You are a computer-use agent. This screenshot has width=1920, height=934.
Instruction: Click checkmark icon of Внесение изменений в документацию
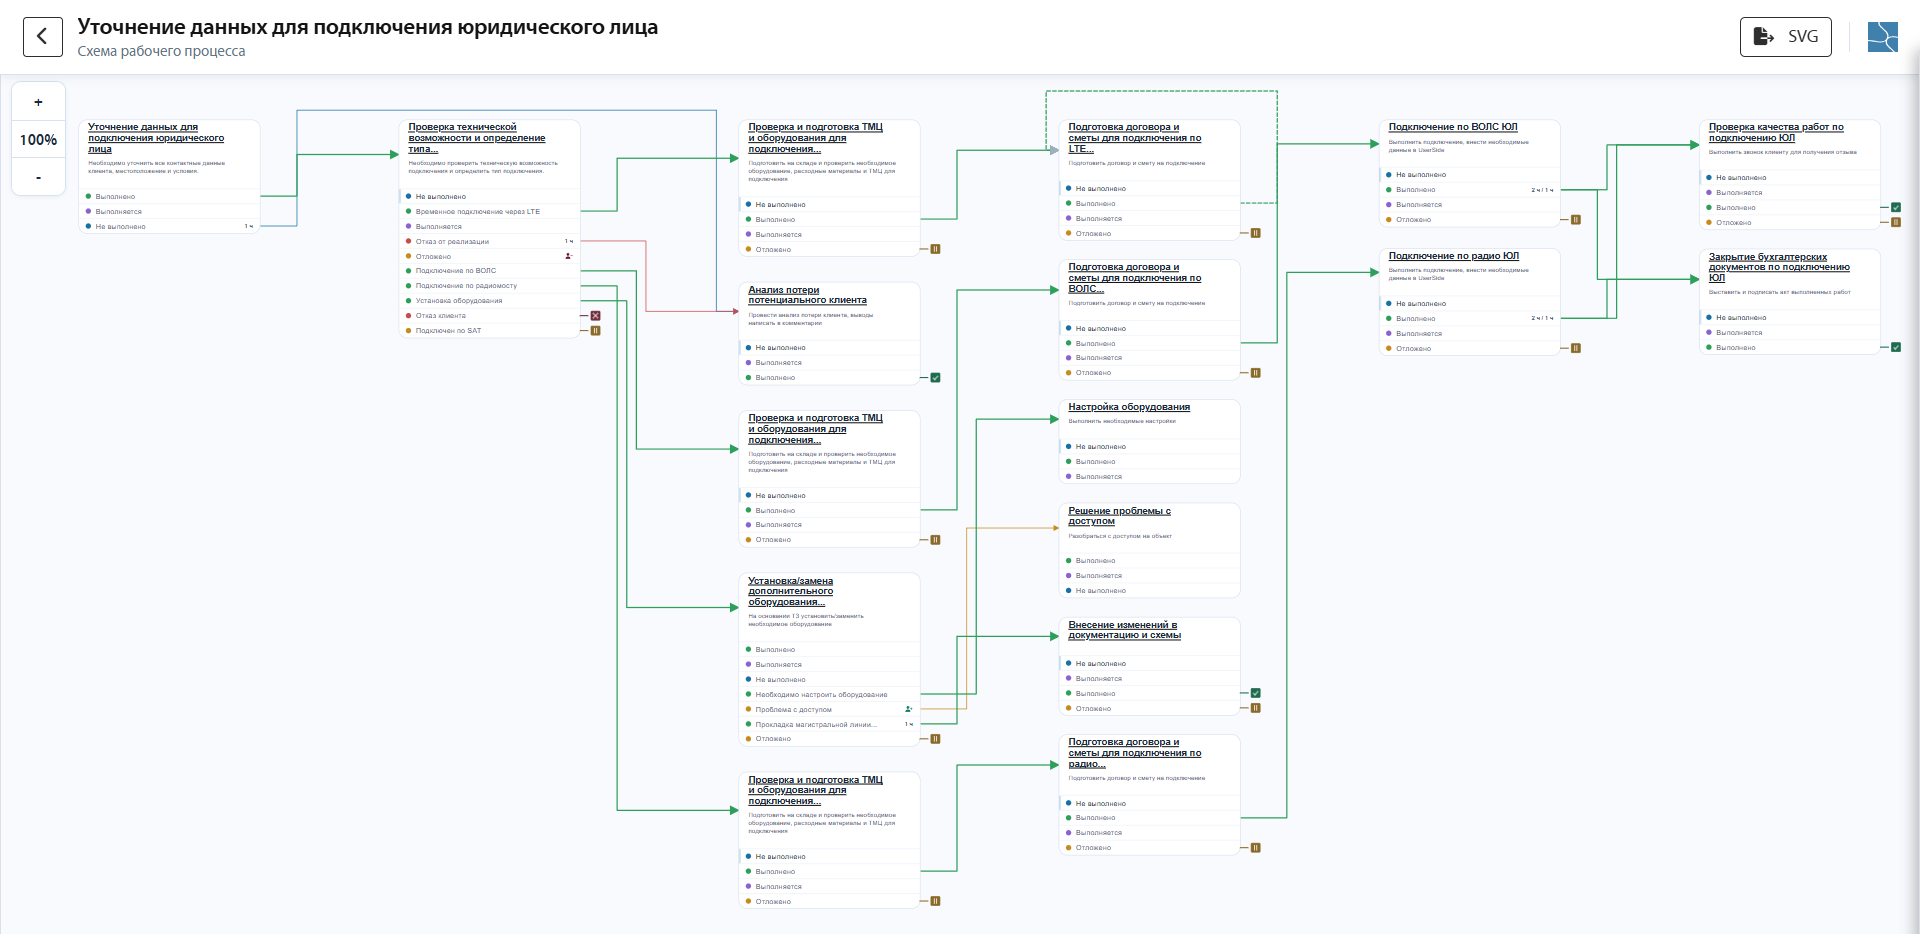1256,693
